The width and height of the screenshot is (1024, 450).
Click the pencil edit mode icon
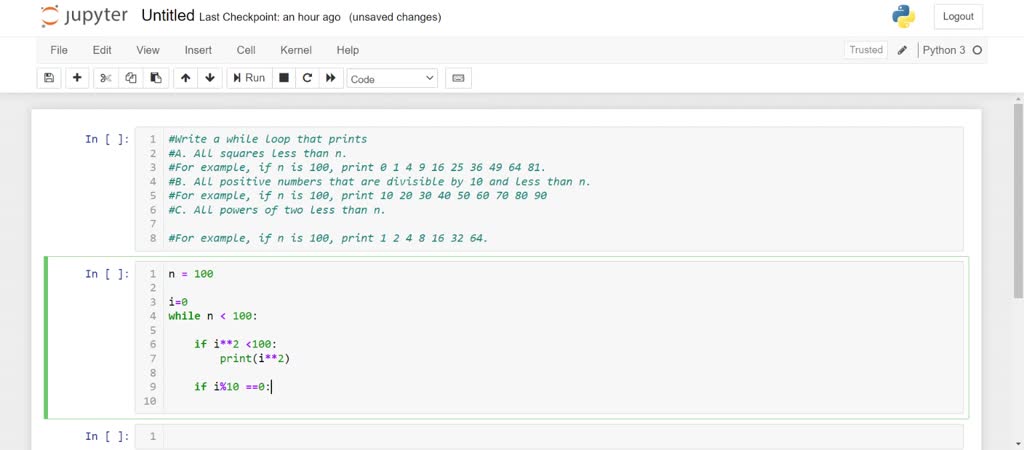[x=902, y=50]
